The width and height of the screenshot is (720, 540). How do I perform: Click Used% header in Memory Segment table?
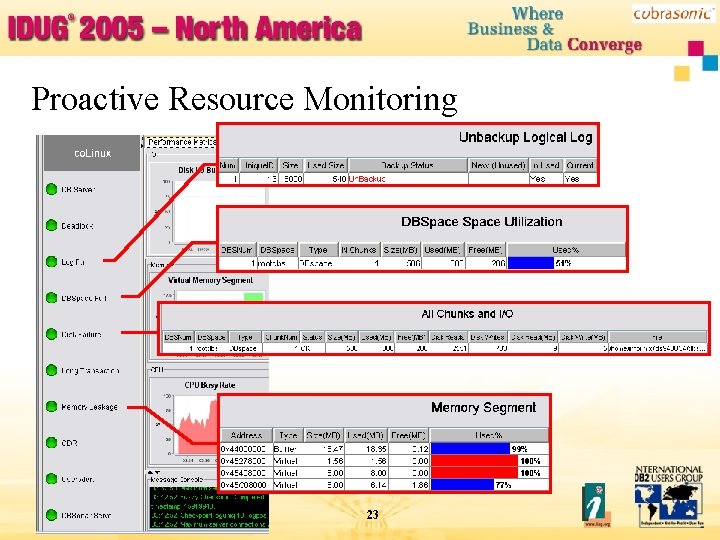(x=489, y=435)
